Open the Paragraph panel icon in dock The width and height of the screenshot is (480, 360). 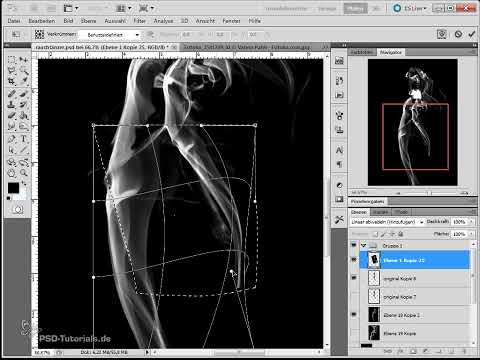(339, 164)
